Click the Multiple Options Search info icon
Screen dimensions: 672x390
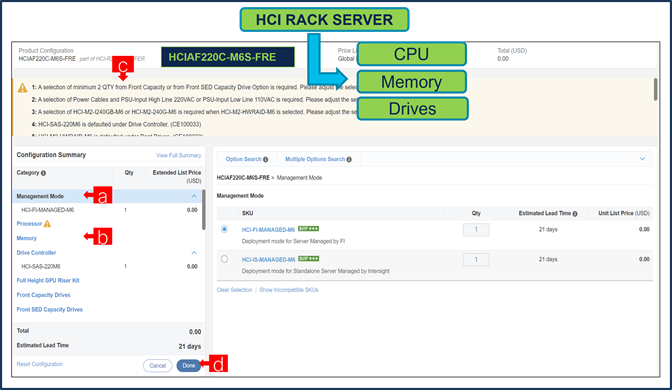coord(349,159)
